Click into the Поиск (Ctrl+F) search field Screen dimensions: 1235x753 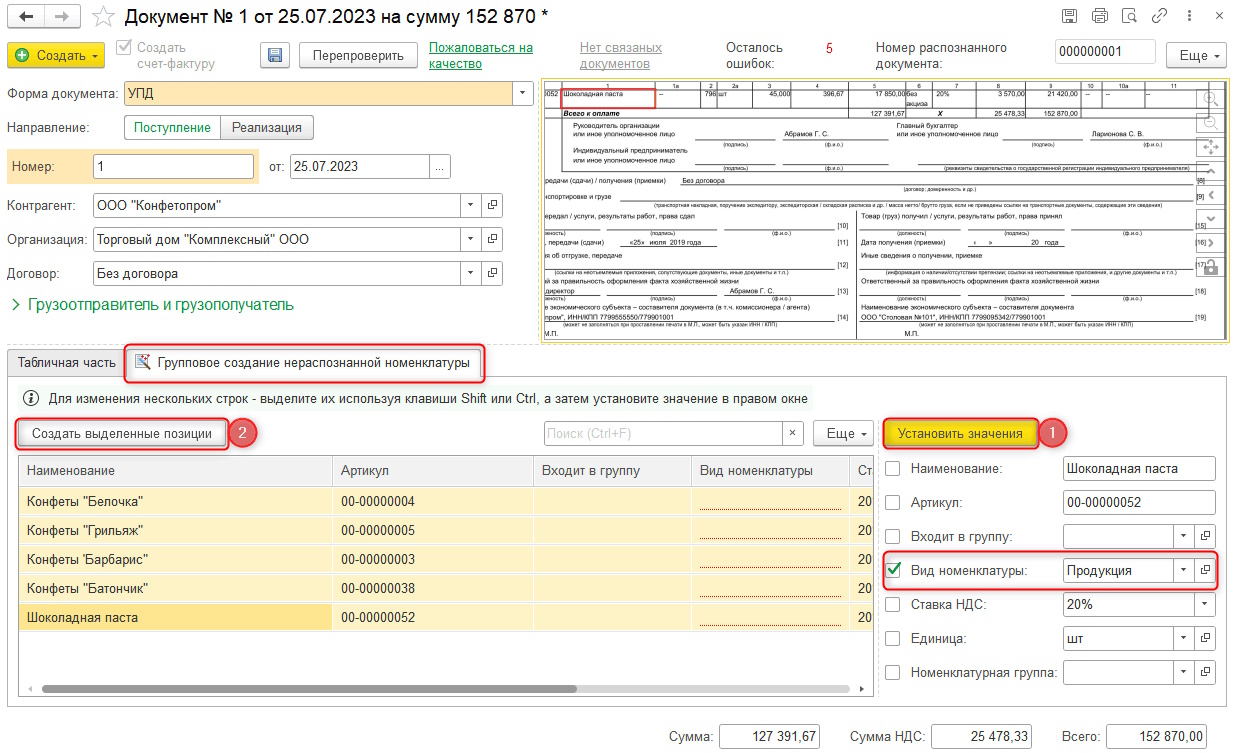pyautogui.click(x=662, y=433)
